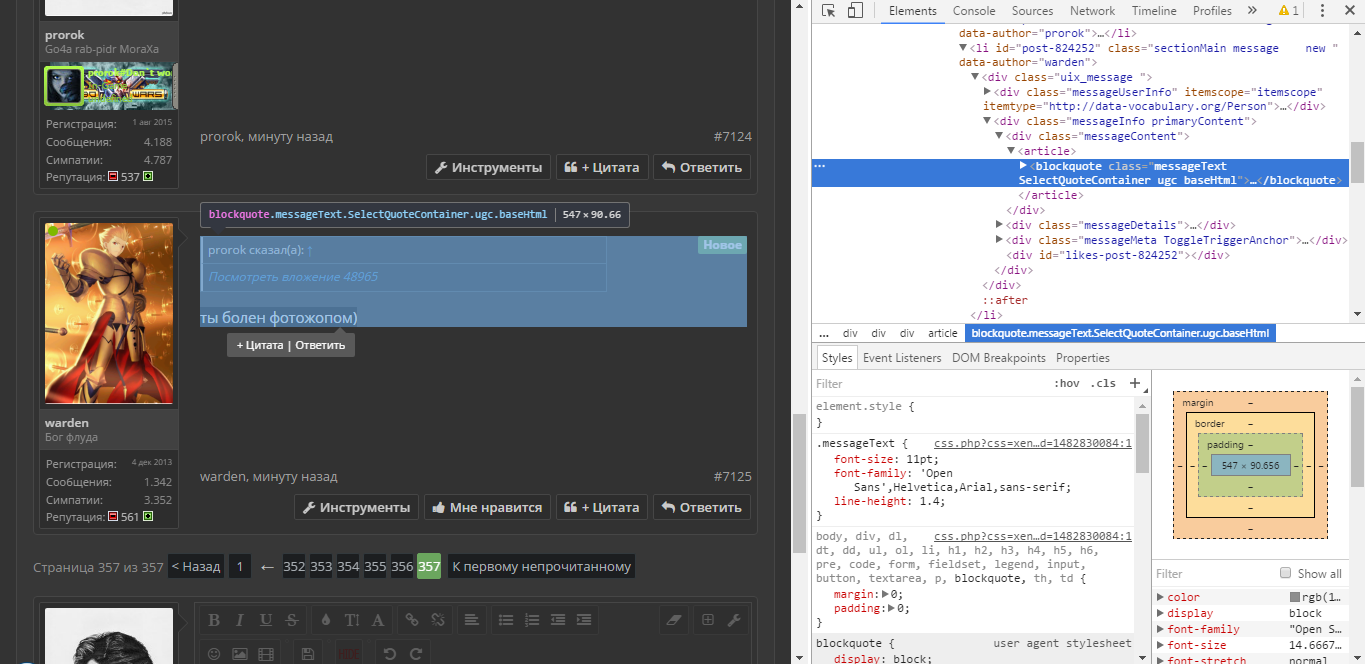Select the color swatch in computed styles

tap(1295, 597)
